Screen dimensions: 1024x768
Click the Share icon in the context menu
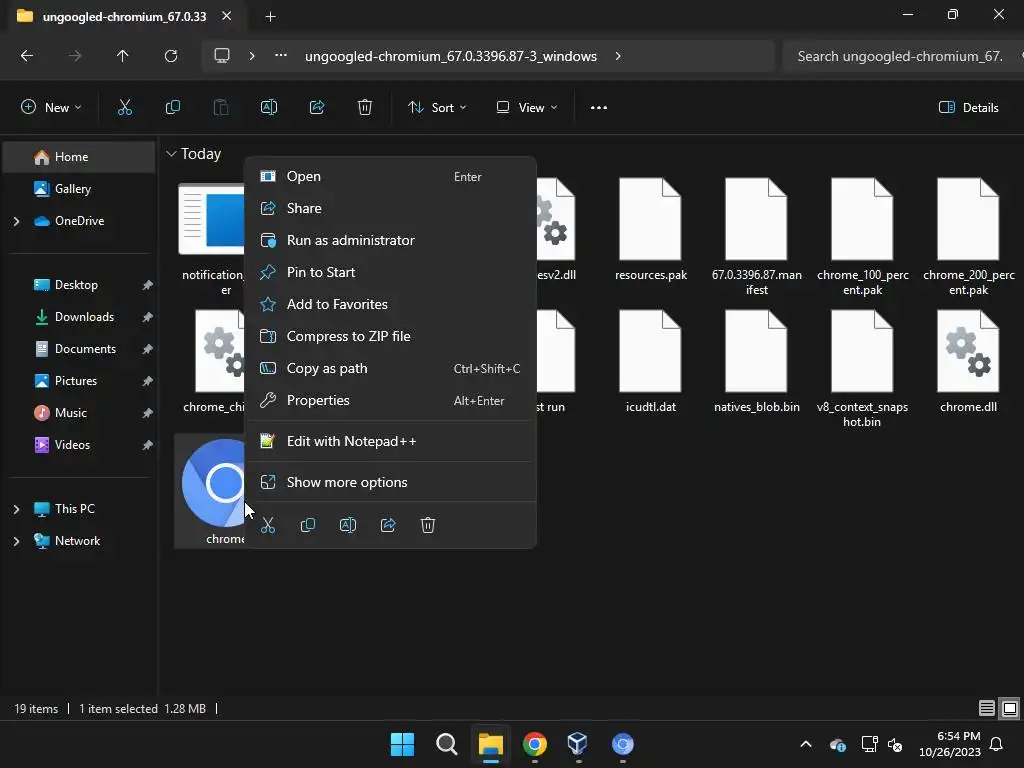(x=388, y=525)
